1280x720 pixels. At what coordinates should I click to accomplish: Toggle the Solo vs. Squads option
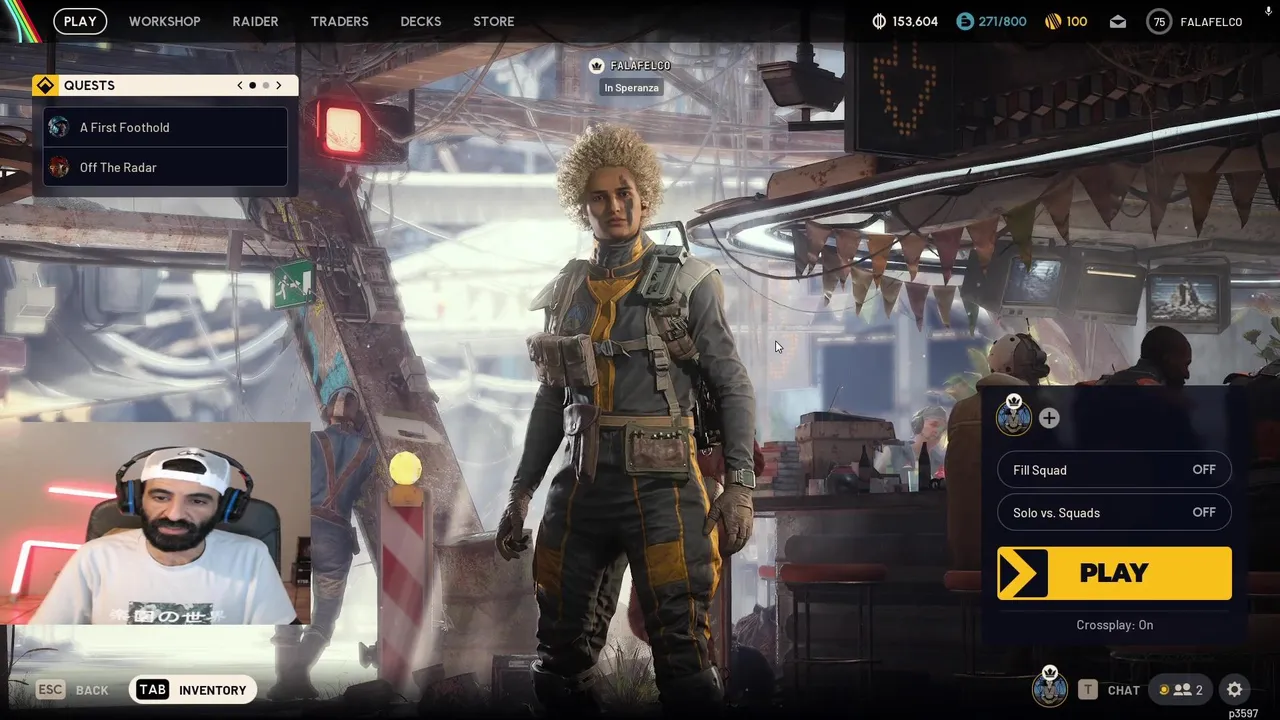tap(1114, 512)
